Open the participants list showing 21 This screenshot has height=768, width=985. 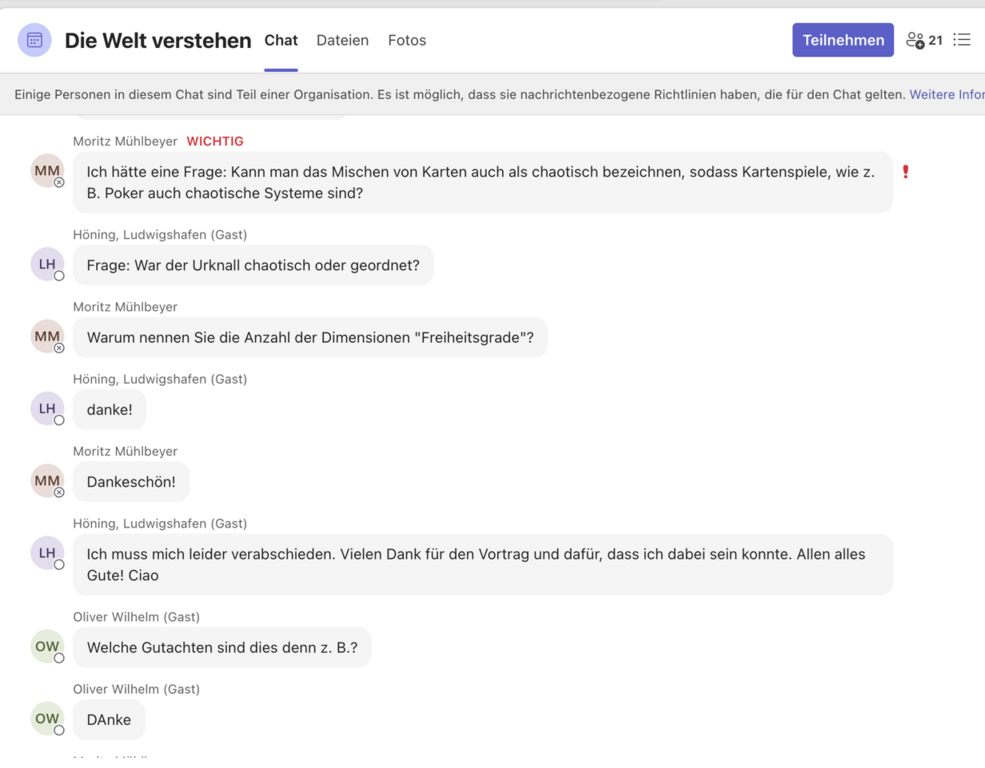point(924,40)
